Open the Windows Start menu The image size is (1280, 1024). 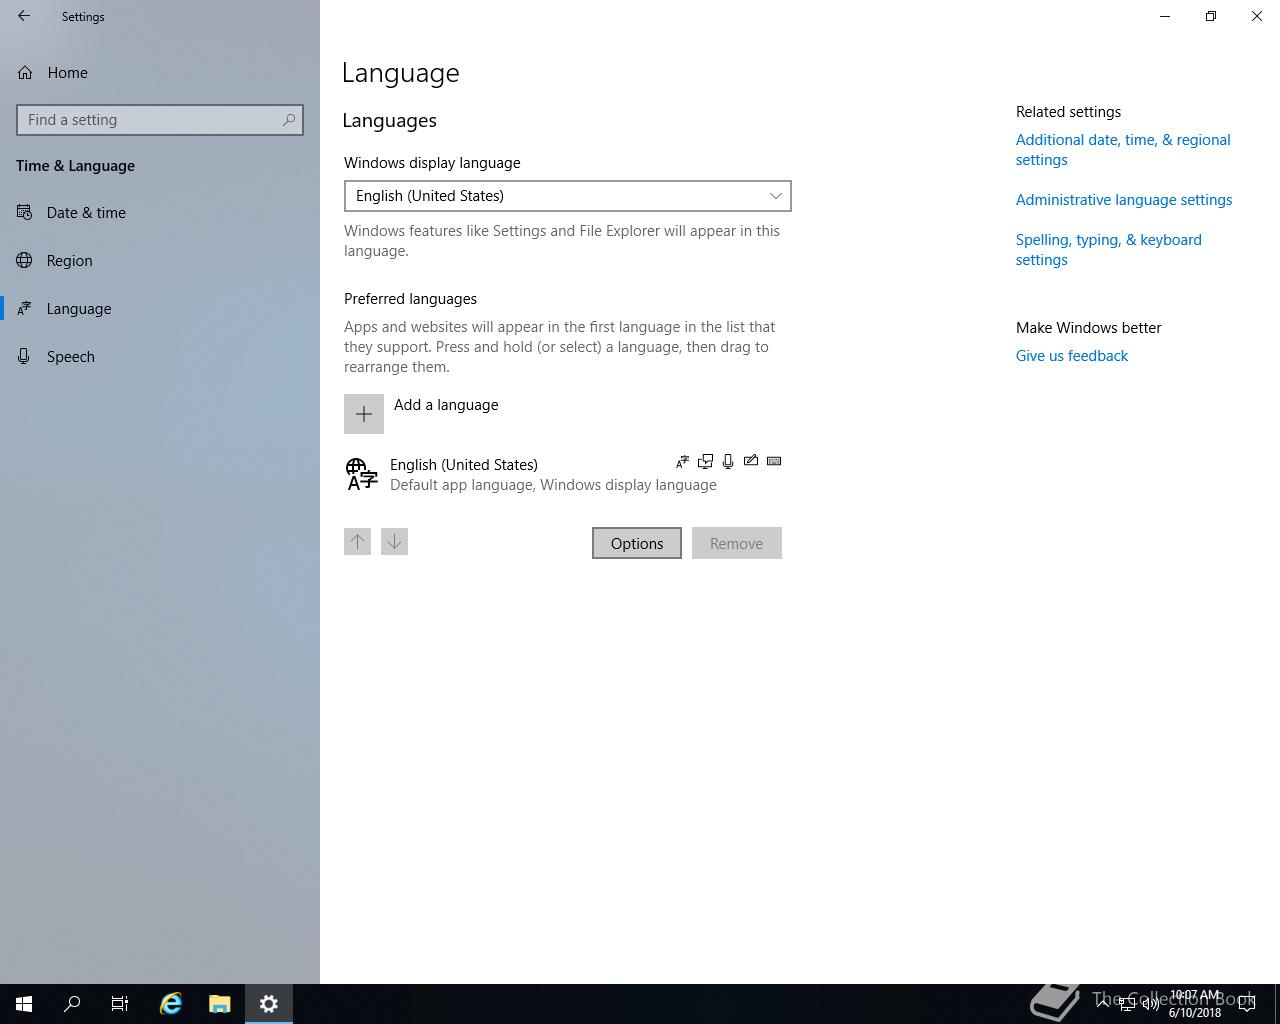pos(24,1004)
